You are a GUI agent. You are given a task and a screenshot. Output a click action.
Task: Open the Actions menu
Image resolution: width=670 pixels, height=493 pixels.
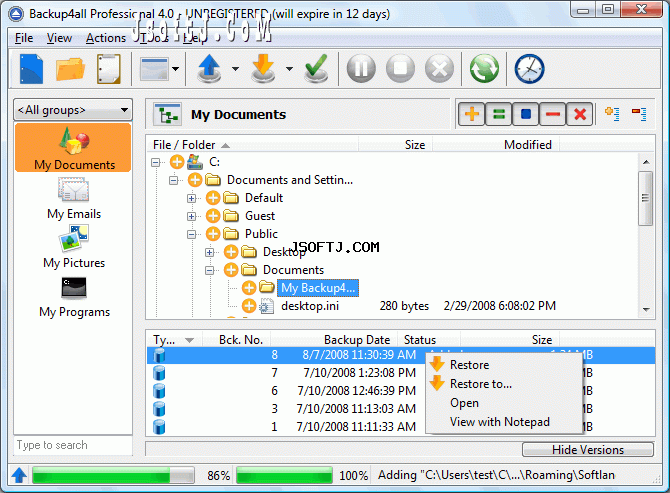point(106,38)
